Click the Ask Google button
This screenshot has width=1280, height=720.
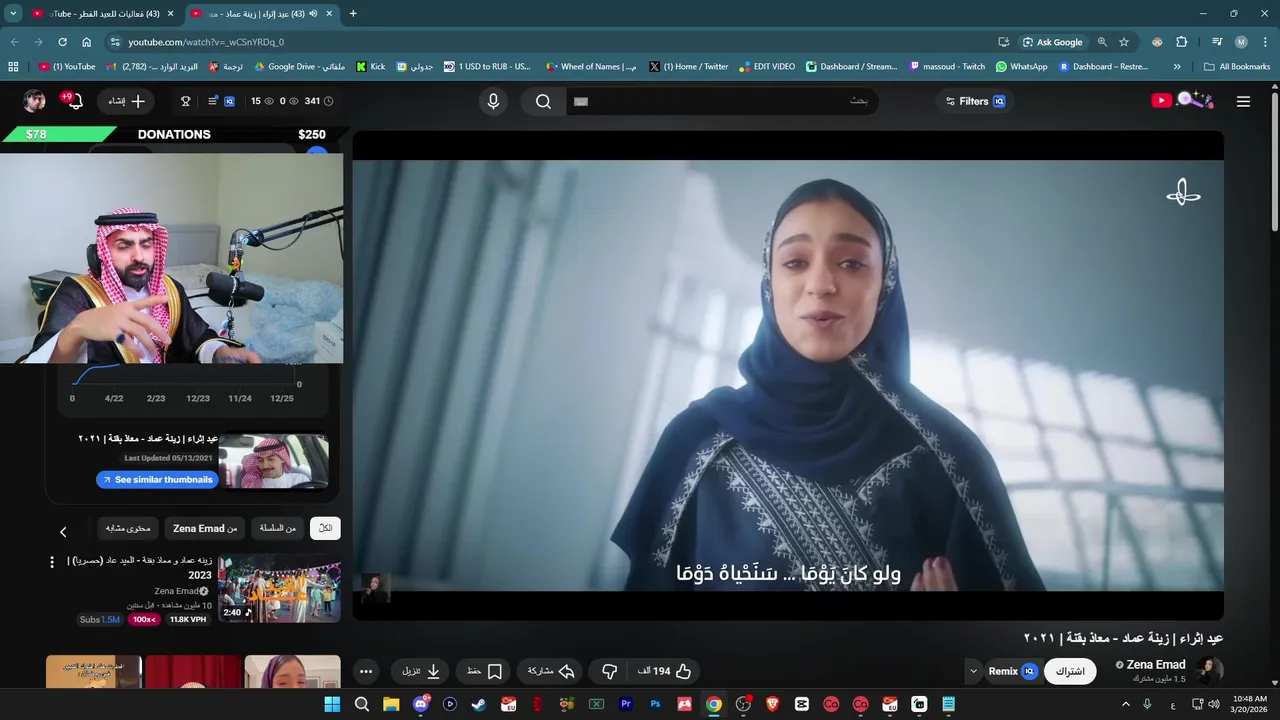[1054, 42]
